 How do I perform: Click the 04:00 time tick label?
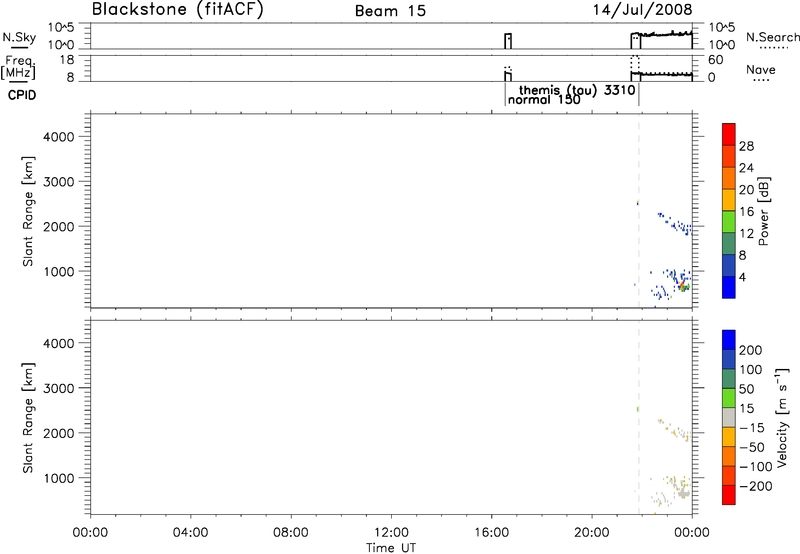click(x=190, y=533)
